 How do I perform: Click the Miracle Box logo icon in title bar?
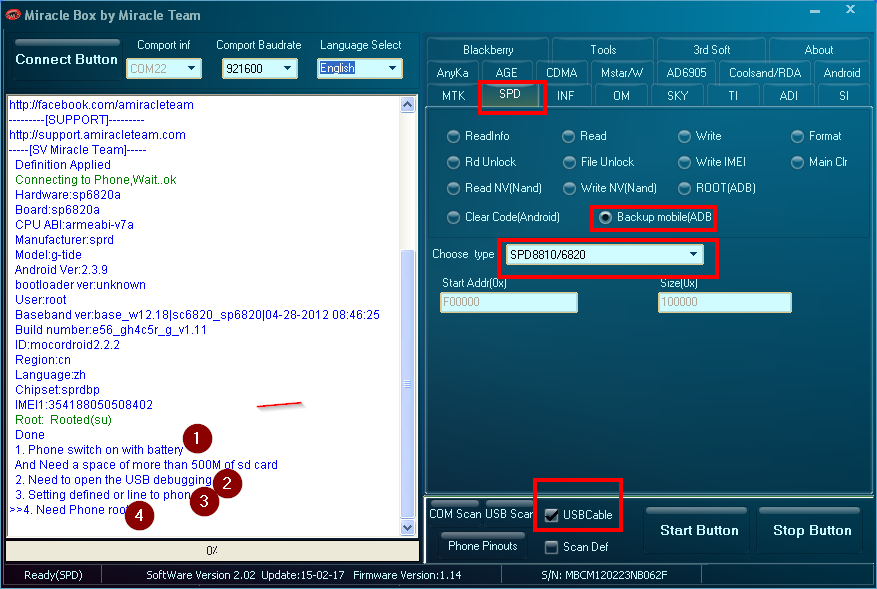coord(12,15)
